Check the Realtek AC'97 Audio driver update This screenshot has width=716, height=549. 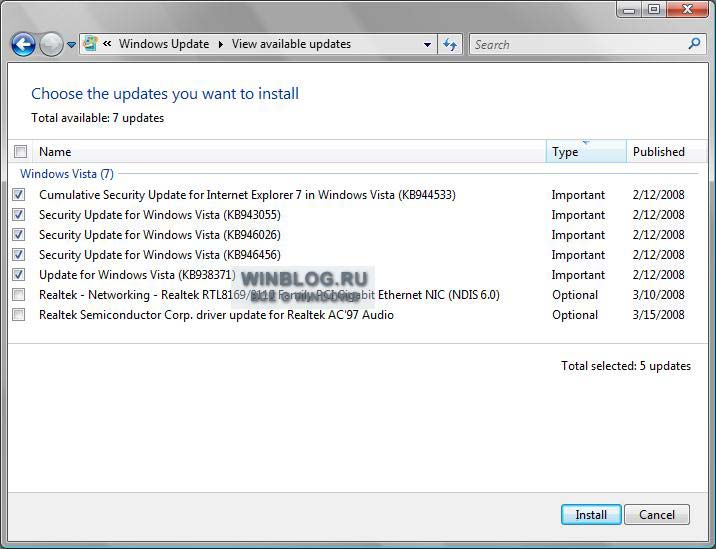click(19, 315)
